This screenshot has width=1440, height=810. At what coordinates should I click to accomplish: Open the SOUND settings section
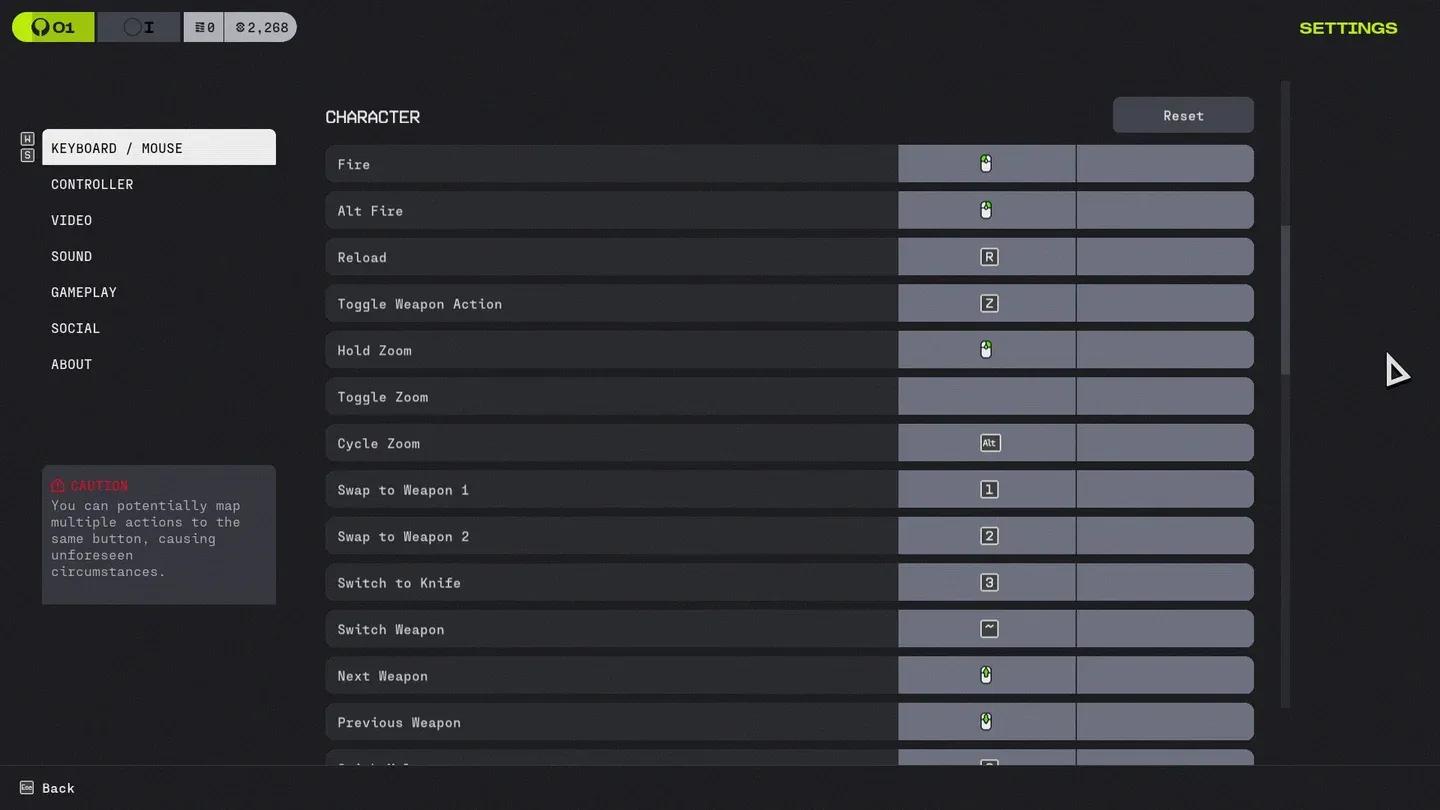coord(71,256)
